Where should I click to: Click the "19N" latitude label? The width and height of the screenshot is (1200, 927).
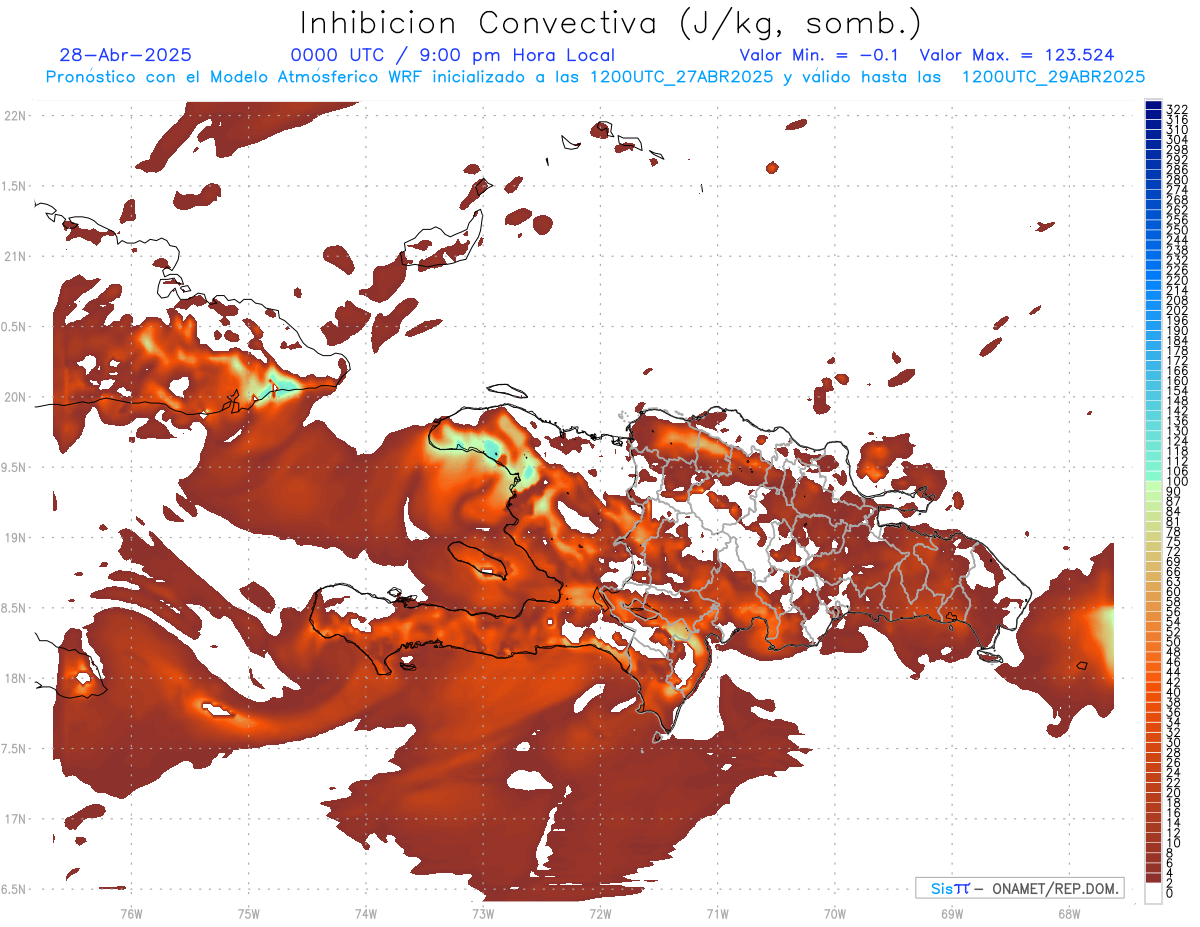[x=16, y=537]
